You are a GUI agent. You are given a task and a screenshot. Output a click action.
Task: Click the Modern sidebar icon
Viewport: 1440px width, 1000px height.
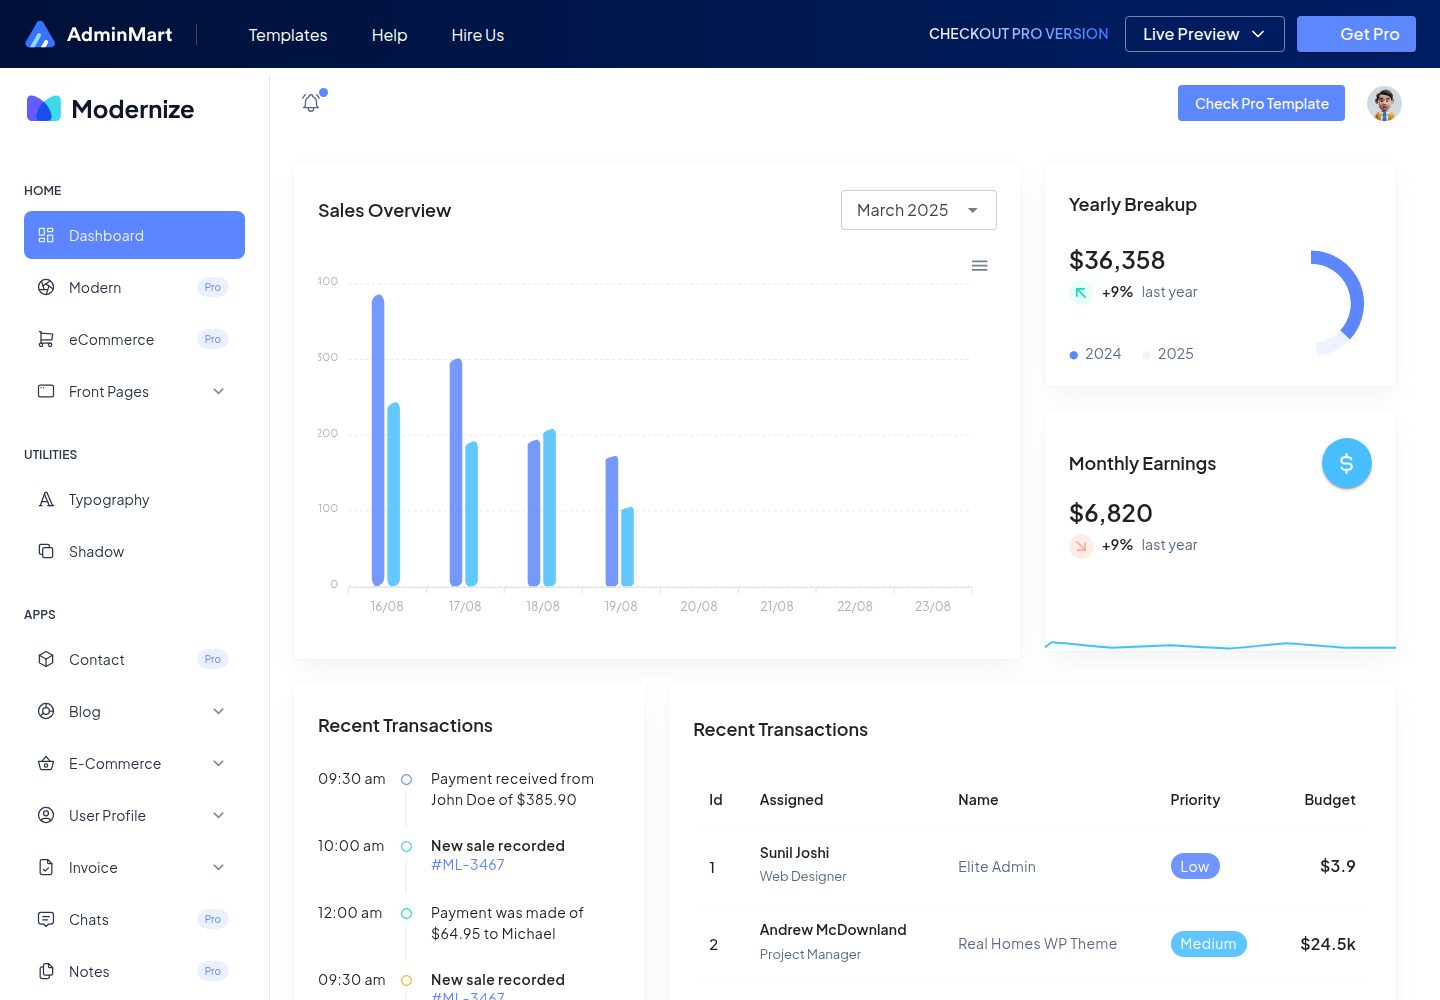46,287
